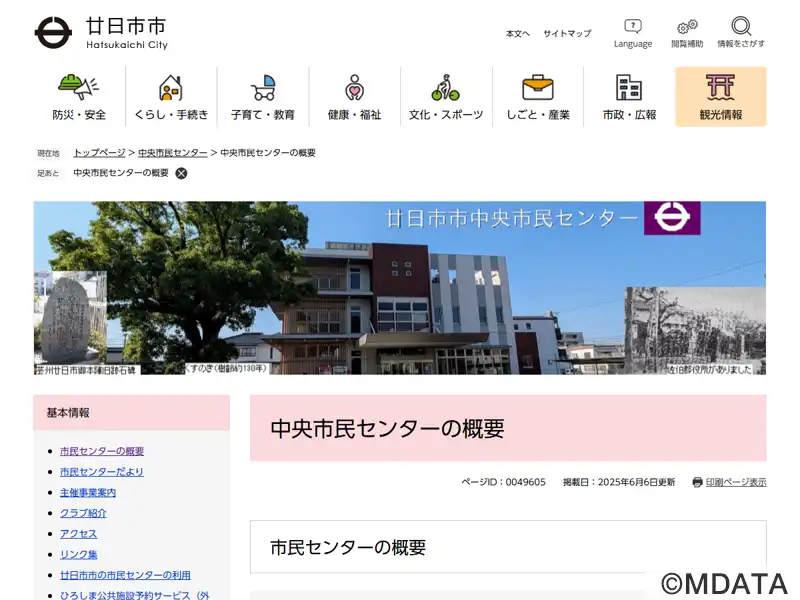Click the old 佐伯郡役所 black-and-white photo

pos(695,330)
